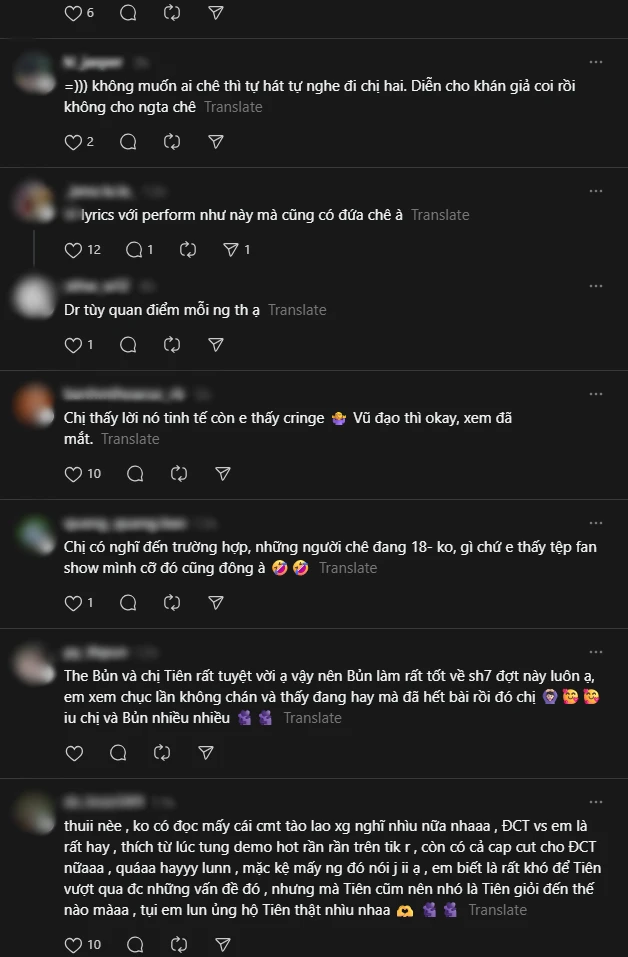This screenshot has width=628, height=957.
Task: Share the 'Vũ đạo thì okay' comment
Action: (x=223, y=474)
